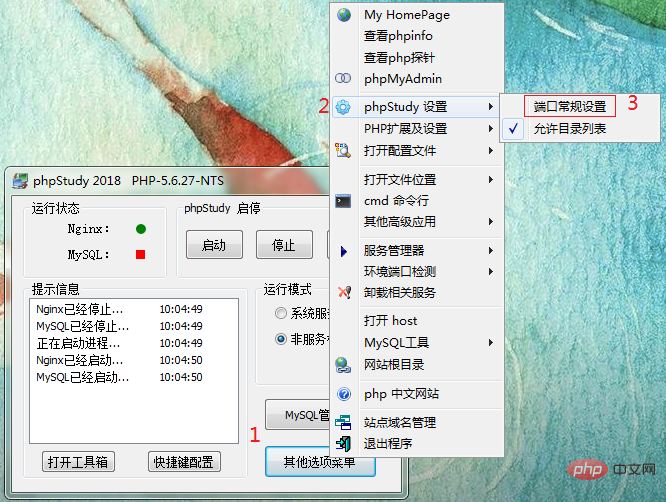Expand the 服务管理器 submenu arrow
Viewport: 666px width, 502px height.
click(x=491, y=251)
